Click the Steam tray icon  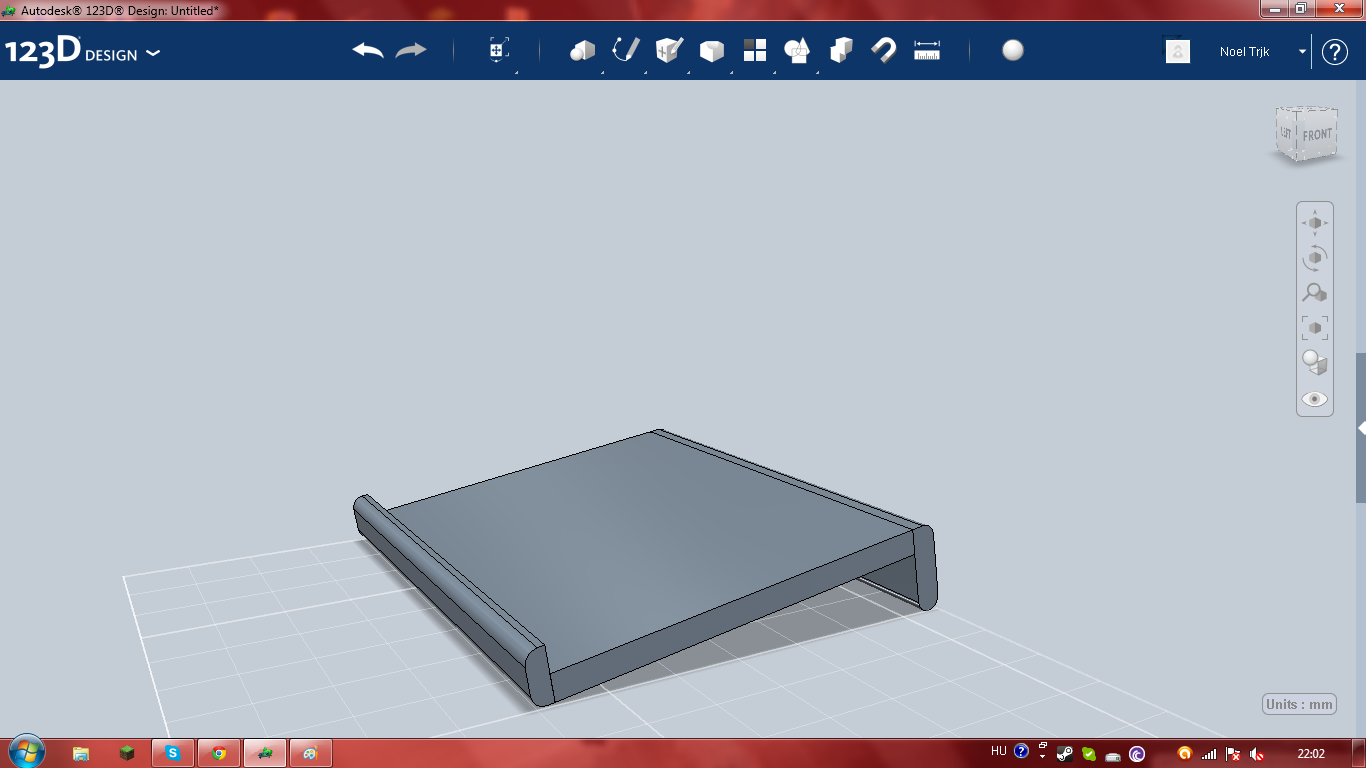click(x=1066, y=754)
